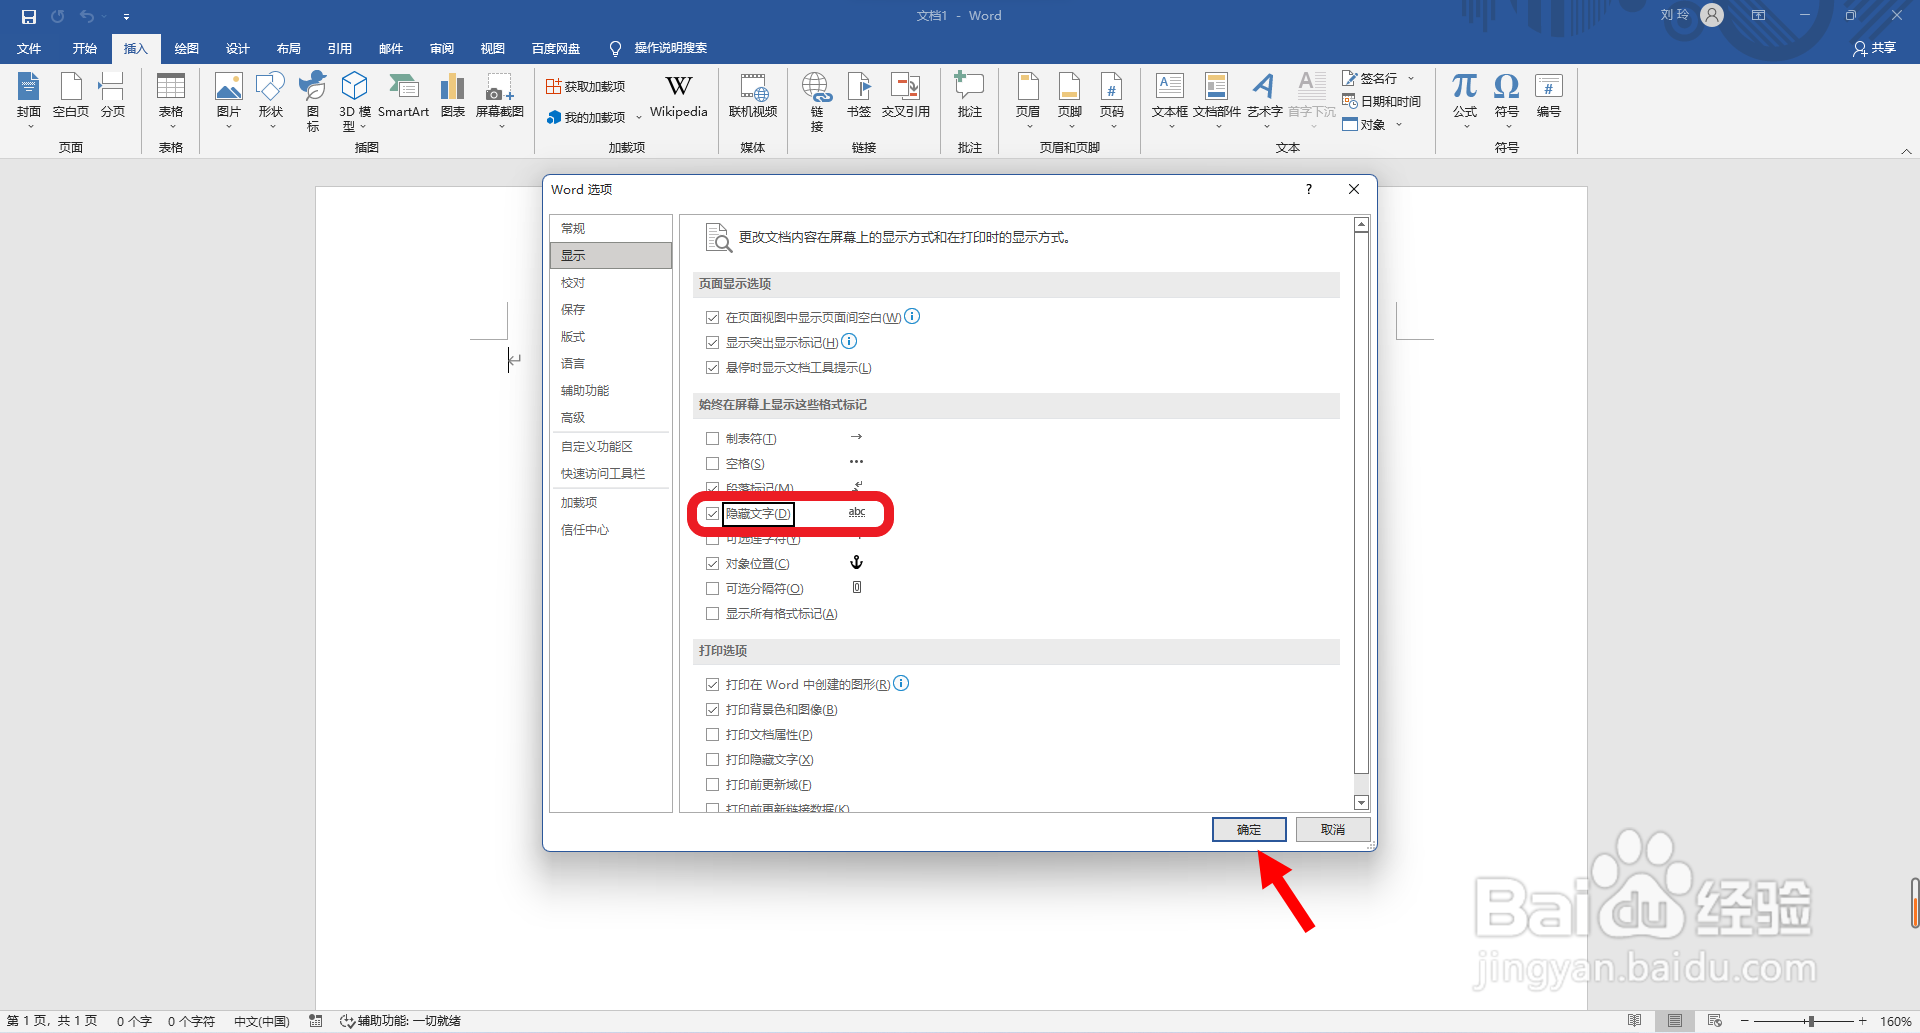Toggle 打印背景色和图像 checkbox
1920x1033 pixels.
713,710
